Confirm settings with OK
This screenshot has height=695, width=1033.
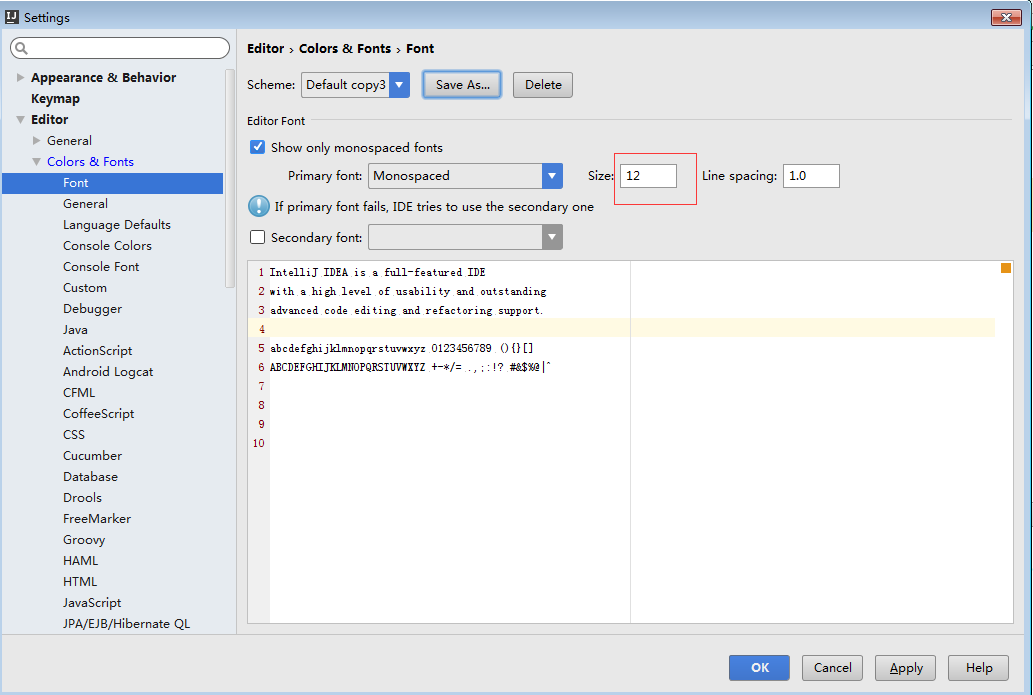click(x=760, y=668)
